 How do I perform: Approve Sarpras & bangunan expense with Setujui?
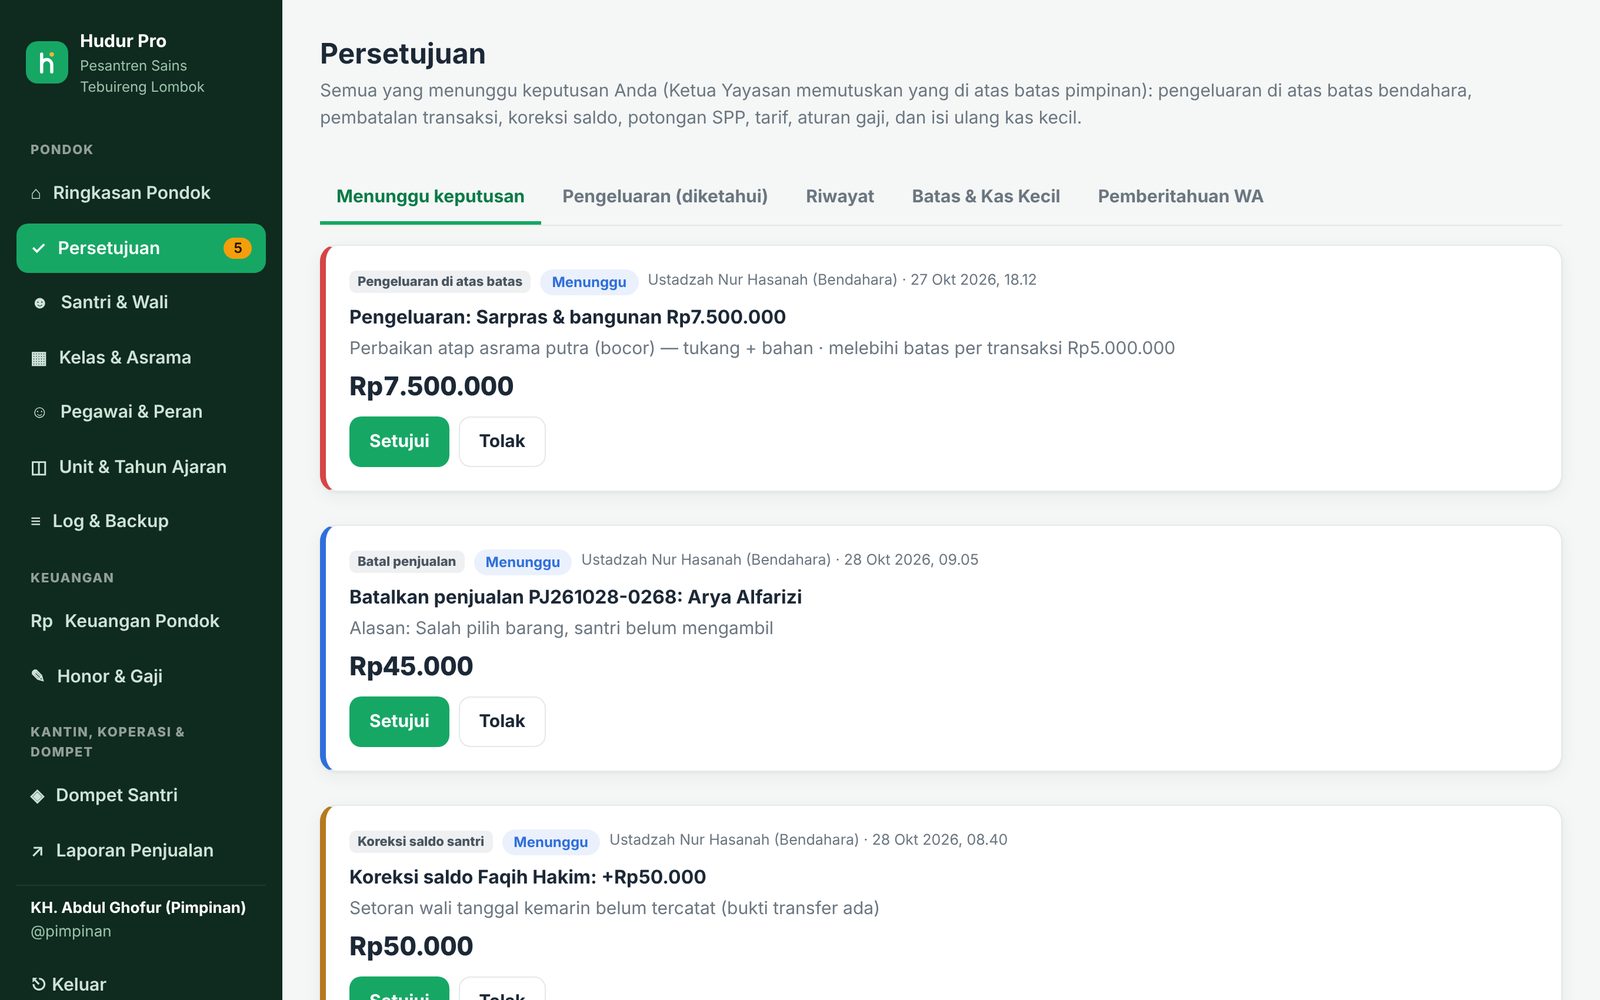pyautogui.click(x=399, y=441)
